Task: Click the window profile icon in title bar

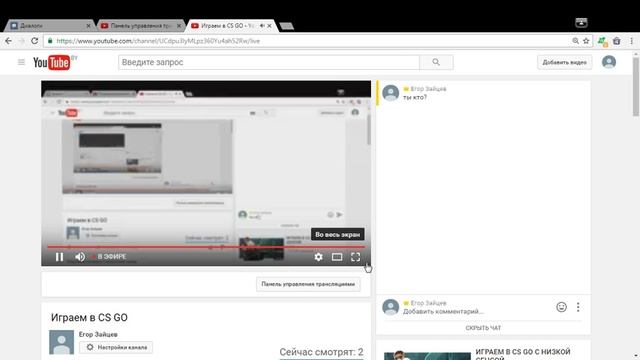Action: coord(581,23)
